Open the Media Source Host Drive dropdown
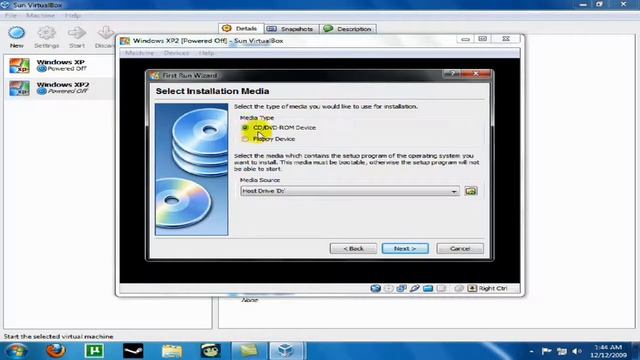640x360 pixels. (350, 191)
